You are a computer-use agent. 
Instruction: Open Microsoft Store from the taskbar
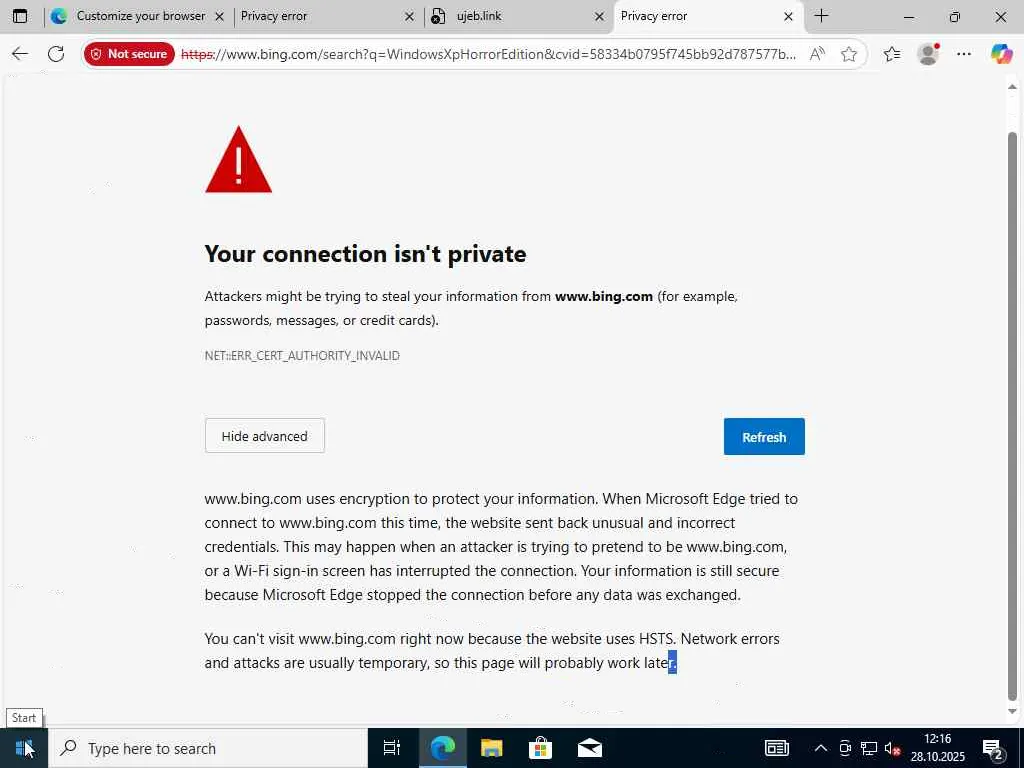click(x=540, y=748)
